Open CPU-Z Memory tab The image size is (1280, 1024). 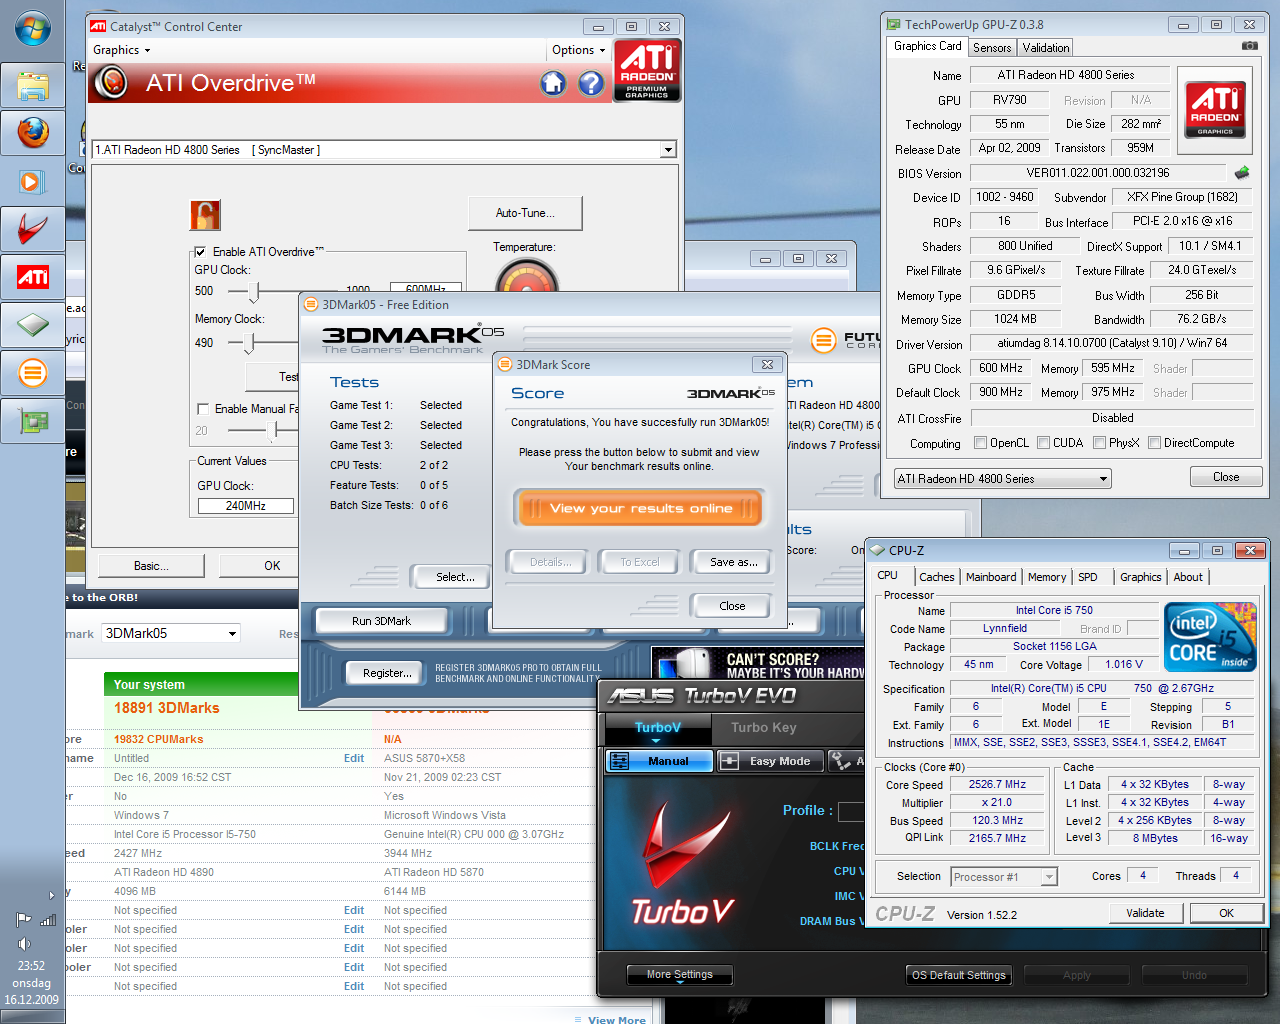(x=1047, y=577)
